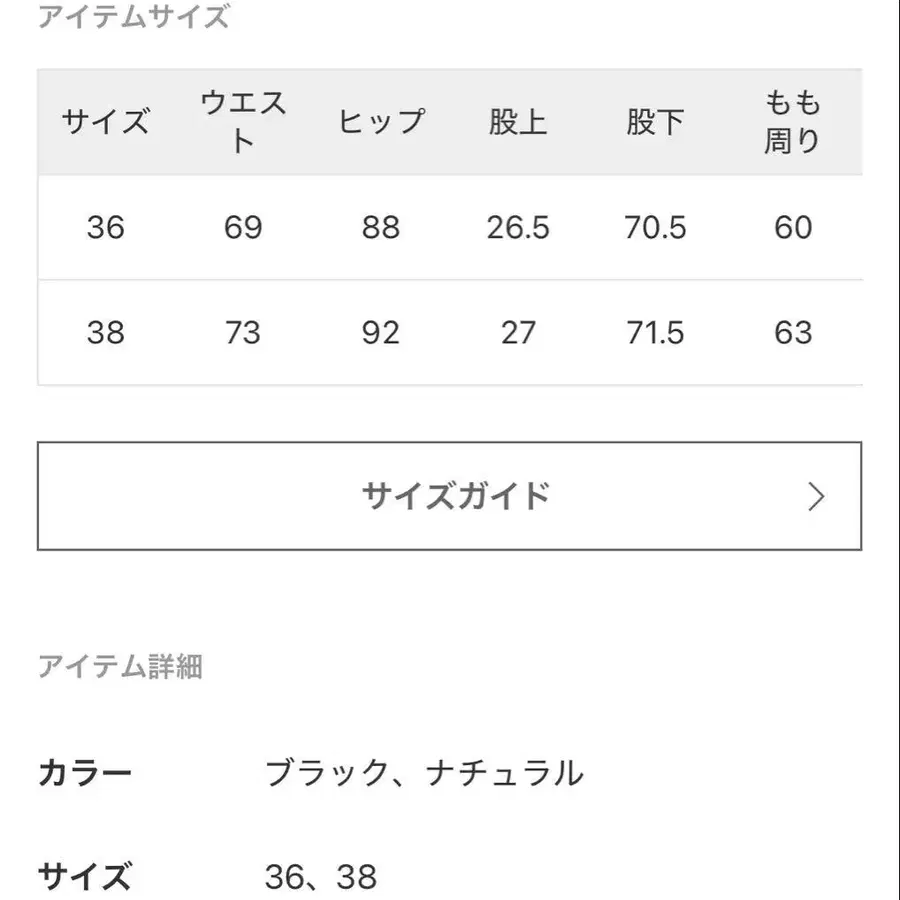Click the waist value 69 for size 36
Viewport: 900px width, 900px height.
tap(240, 228)
